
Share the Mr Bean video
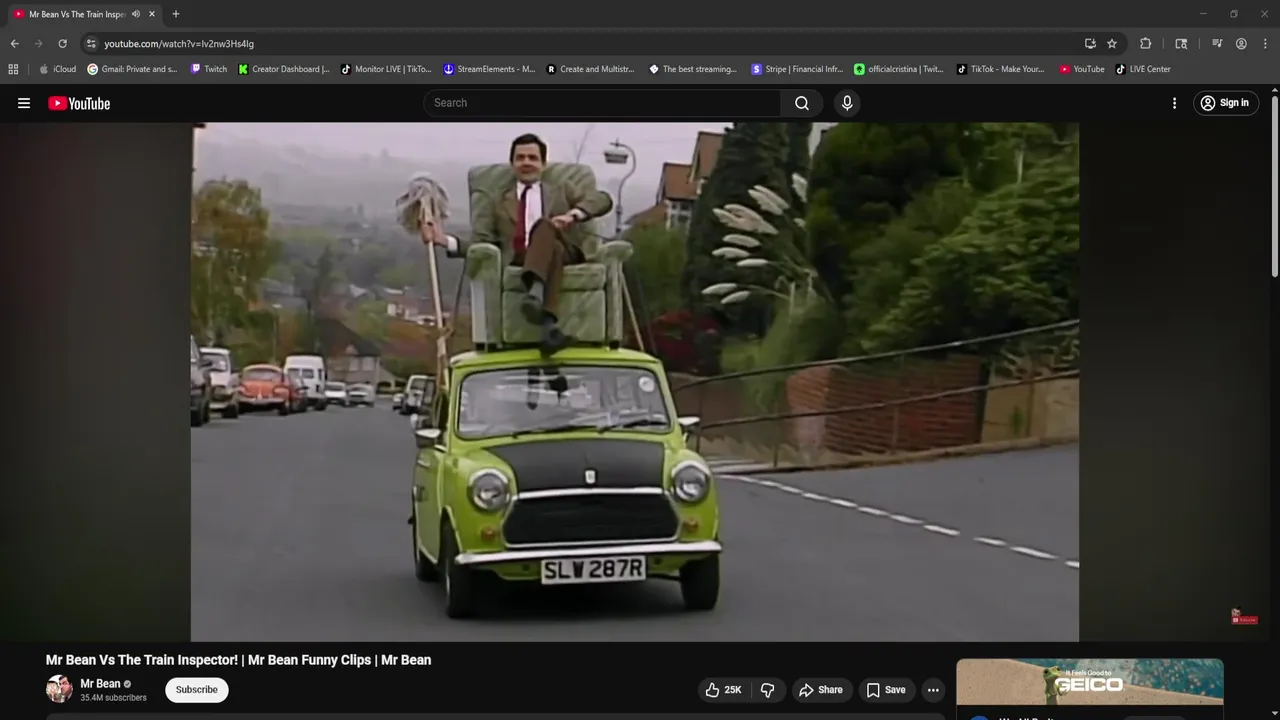tap(821, 690)
